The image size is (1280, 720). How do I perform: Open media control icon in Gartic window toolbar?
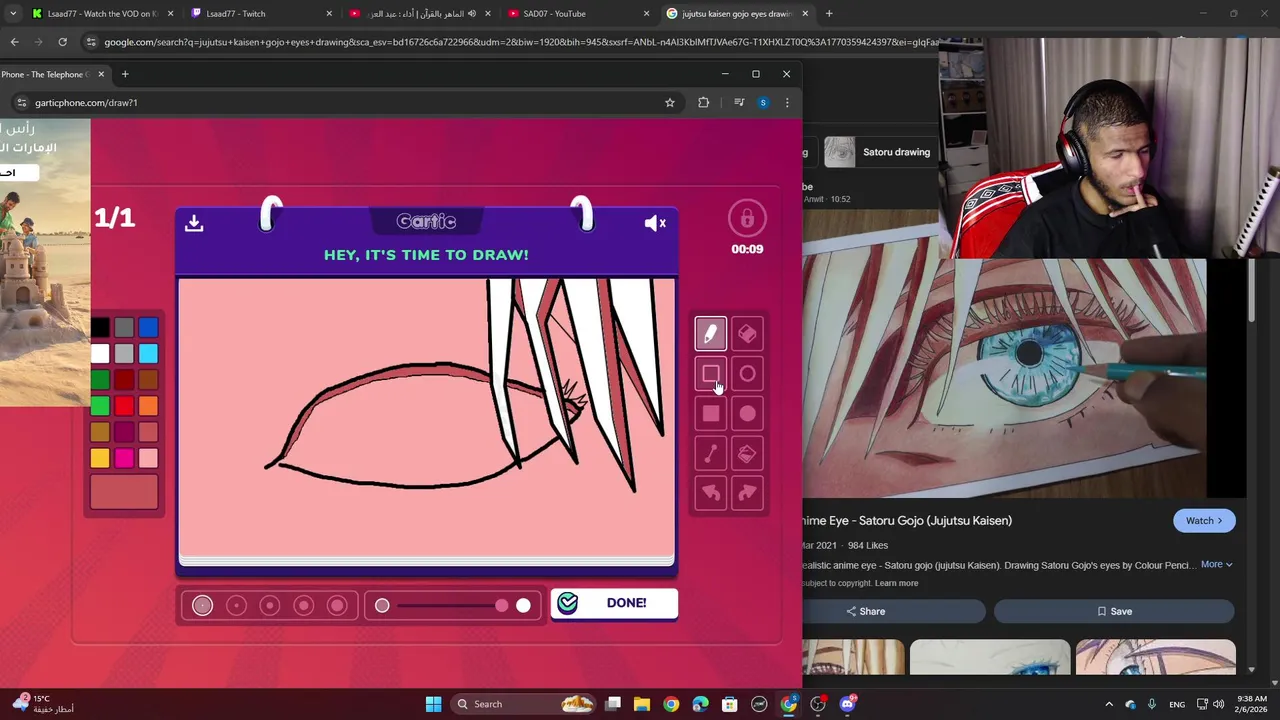tap(739, 102)
